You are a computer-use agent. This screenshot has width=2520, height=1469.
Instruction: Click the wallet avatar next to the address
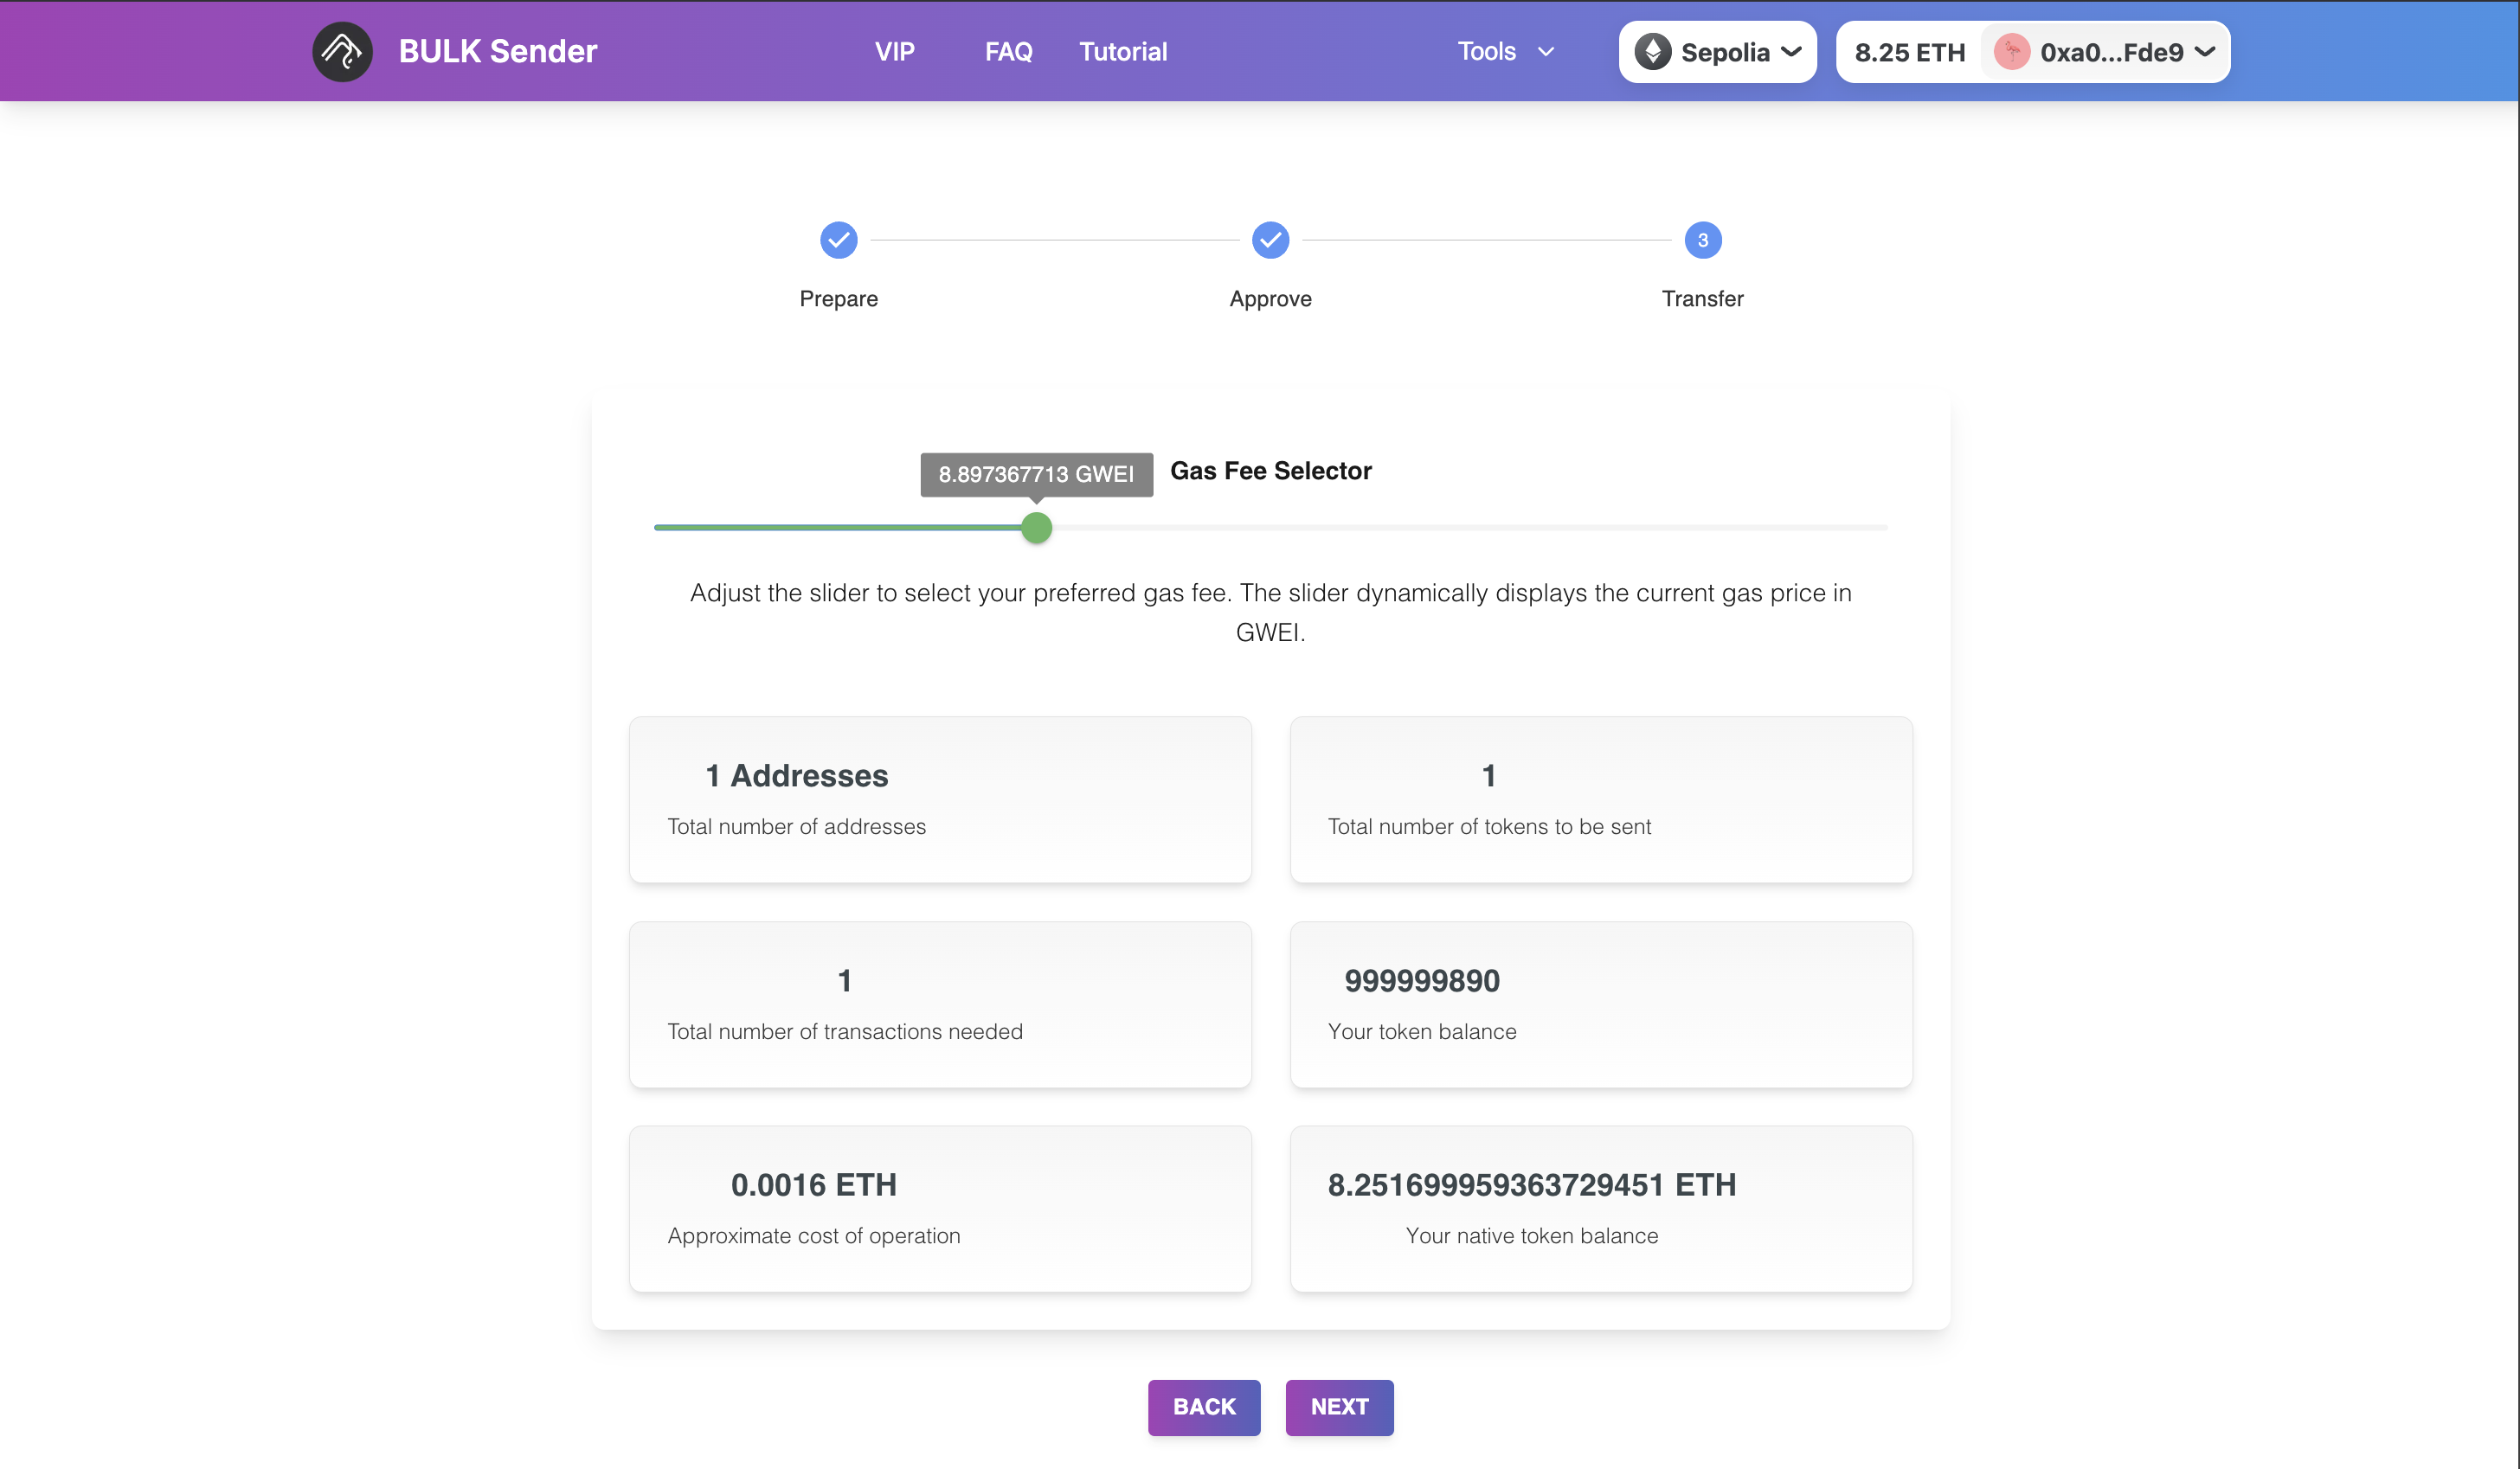point(2010,51)
